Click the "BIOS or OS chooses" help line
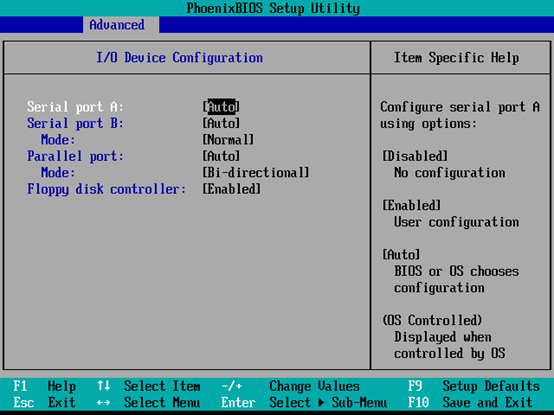554x415 pixels. coord(456,271)
